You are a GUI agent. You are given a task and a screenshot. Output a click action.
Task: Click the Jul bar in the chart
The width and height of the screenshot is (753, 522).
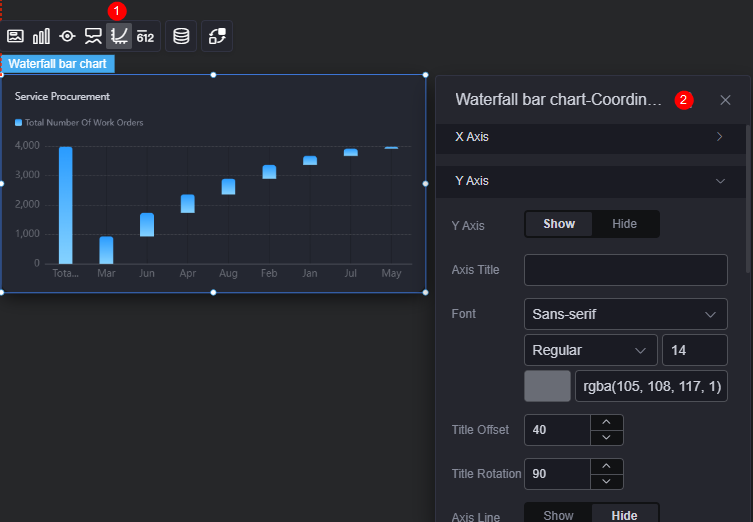[351, 152]
